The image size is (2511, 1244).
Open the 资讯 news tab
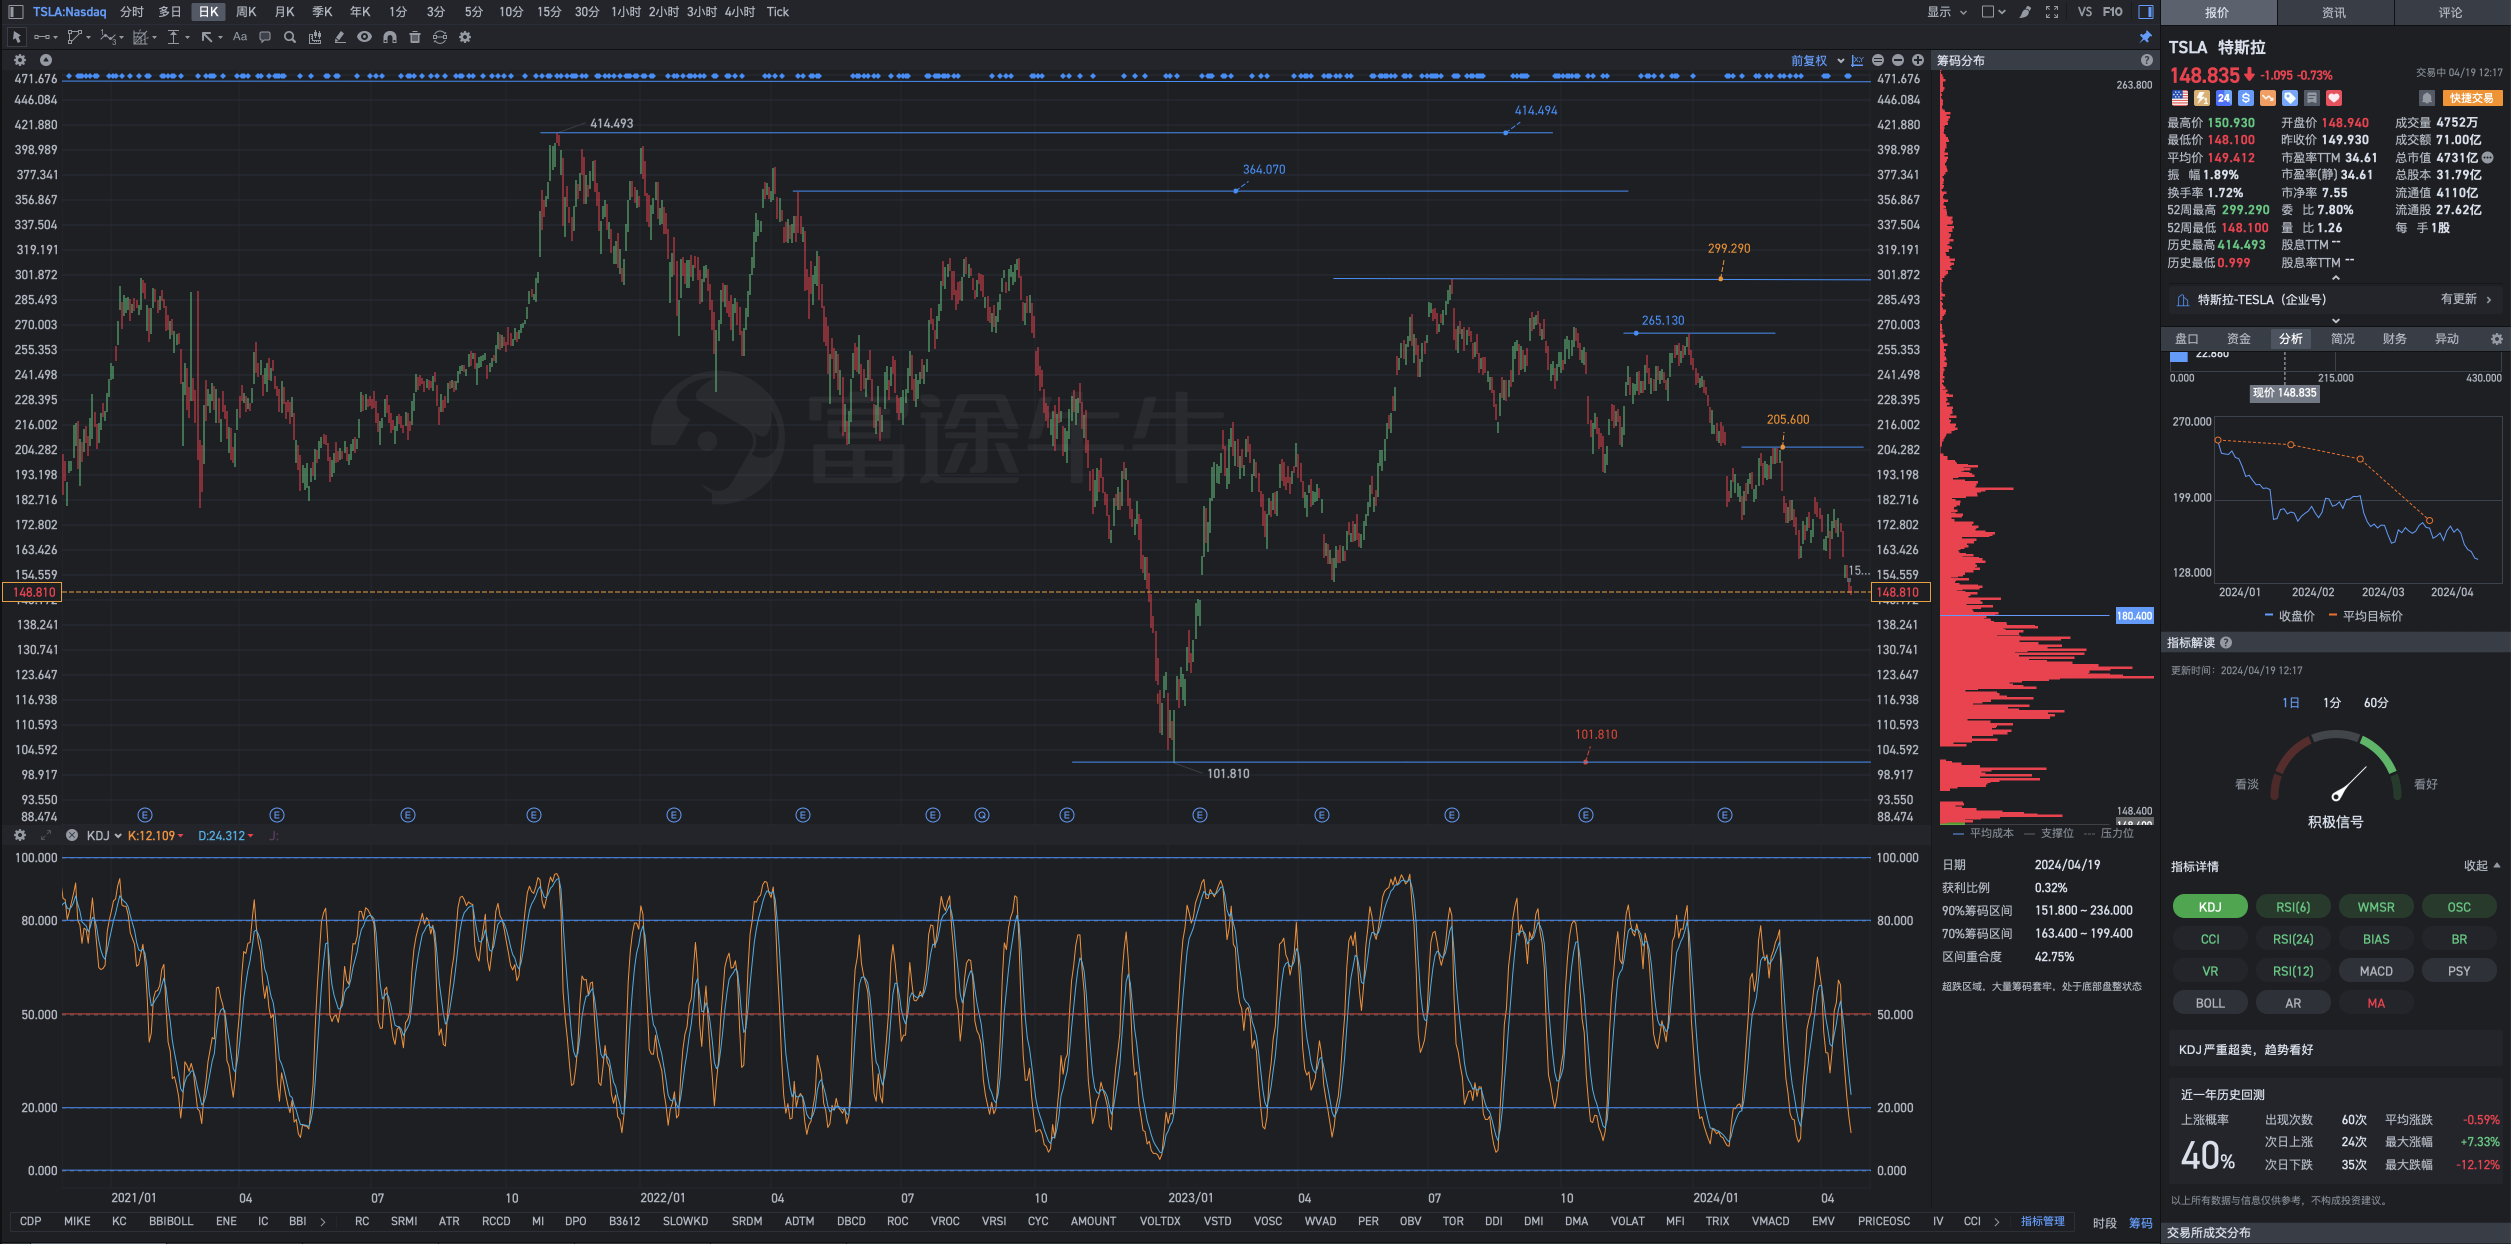[2334, 12]
